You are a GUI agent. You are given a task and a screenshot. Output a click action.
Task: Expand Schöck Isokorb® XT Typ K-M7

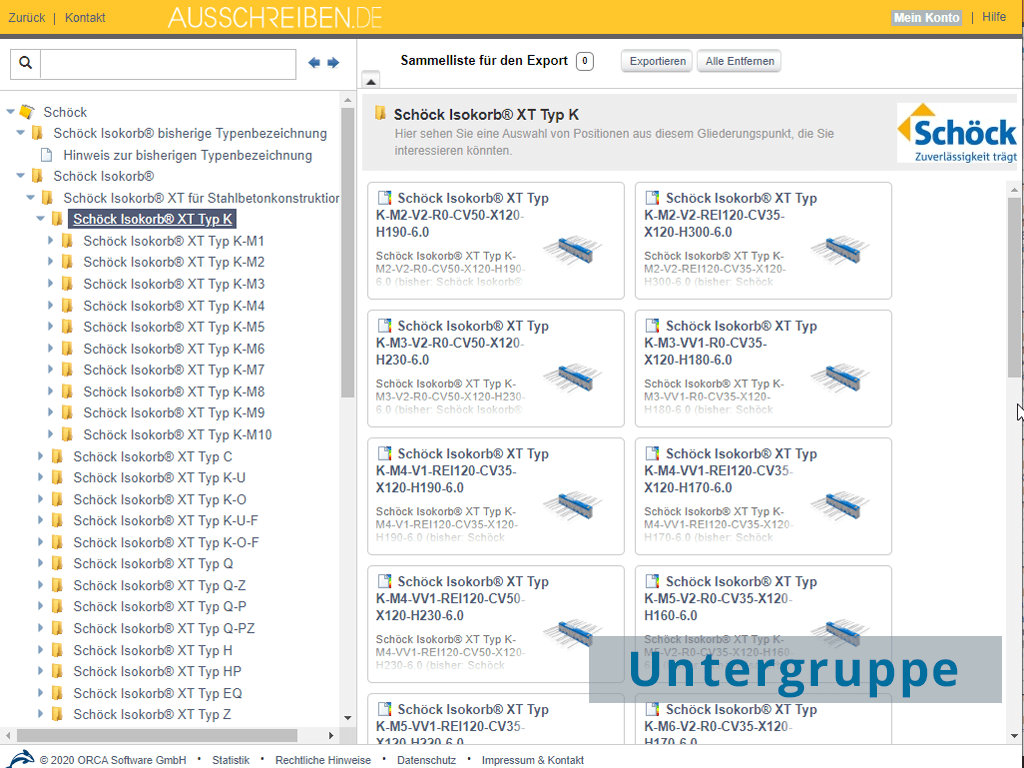[51, 370]
